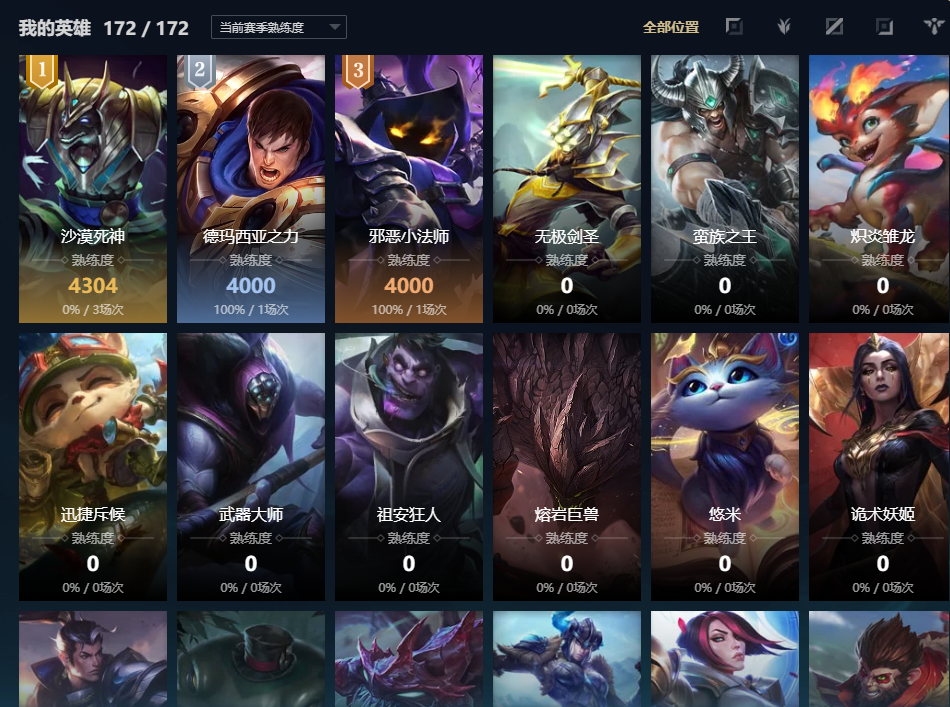
Task: Select the 诡术妖姬 champion card
Action: point(879,467)
